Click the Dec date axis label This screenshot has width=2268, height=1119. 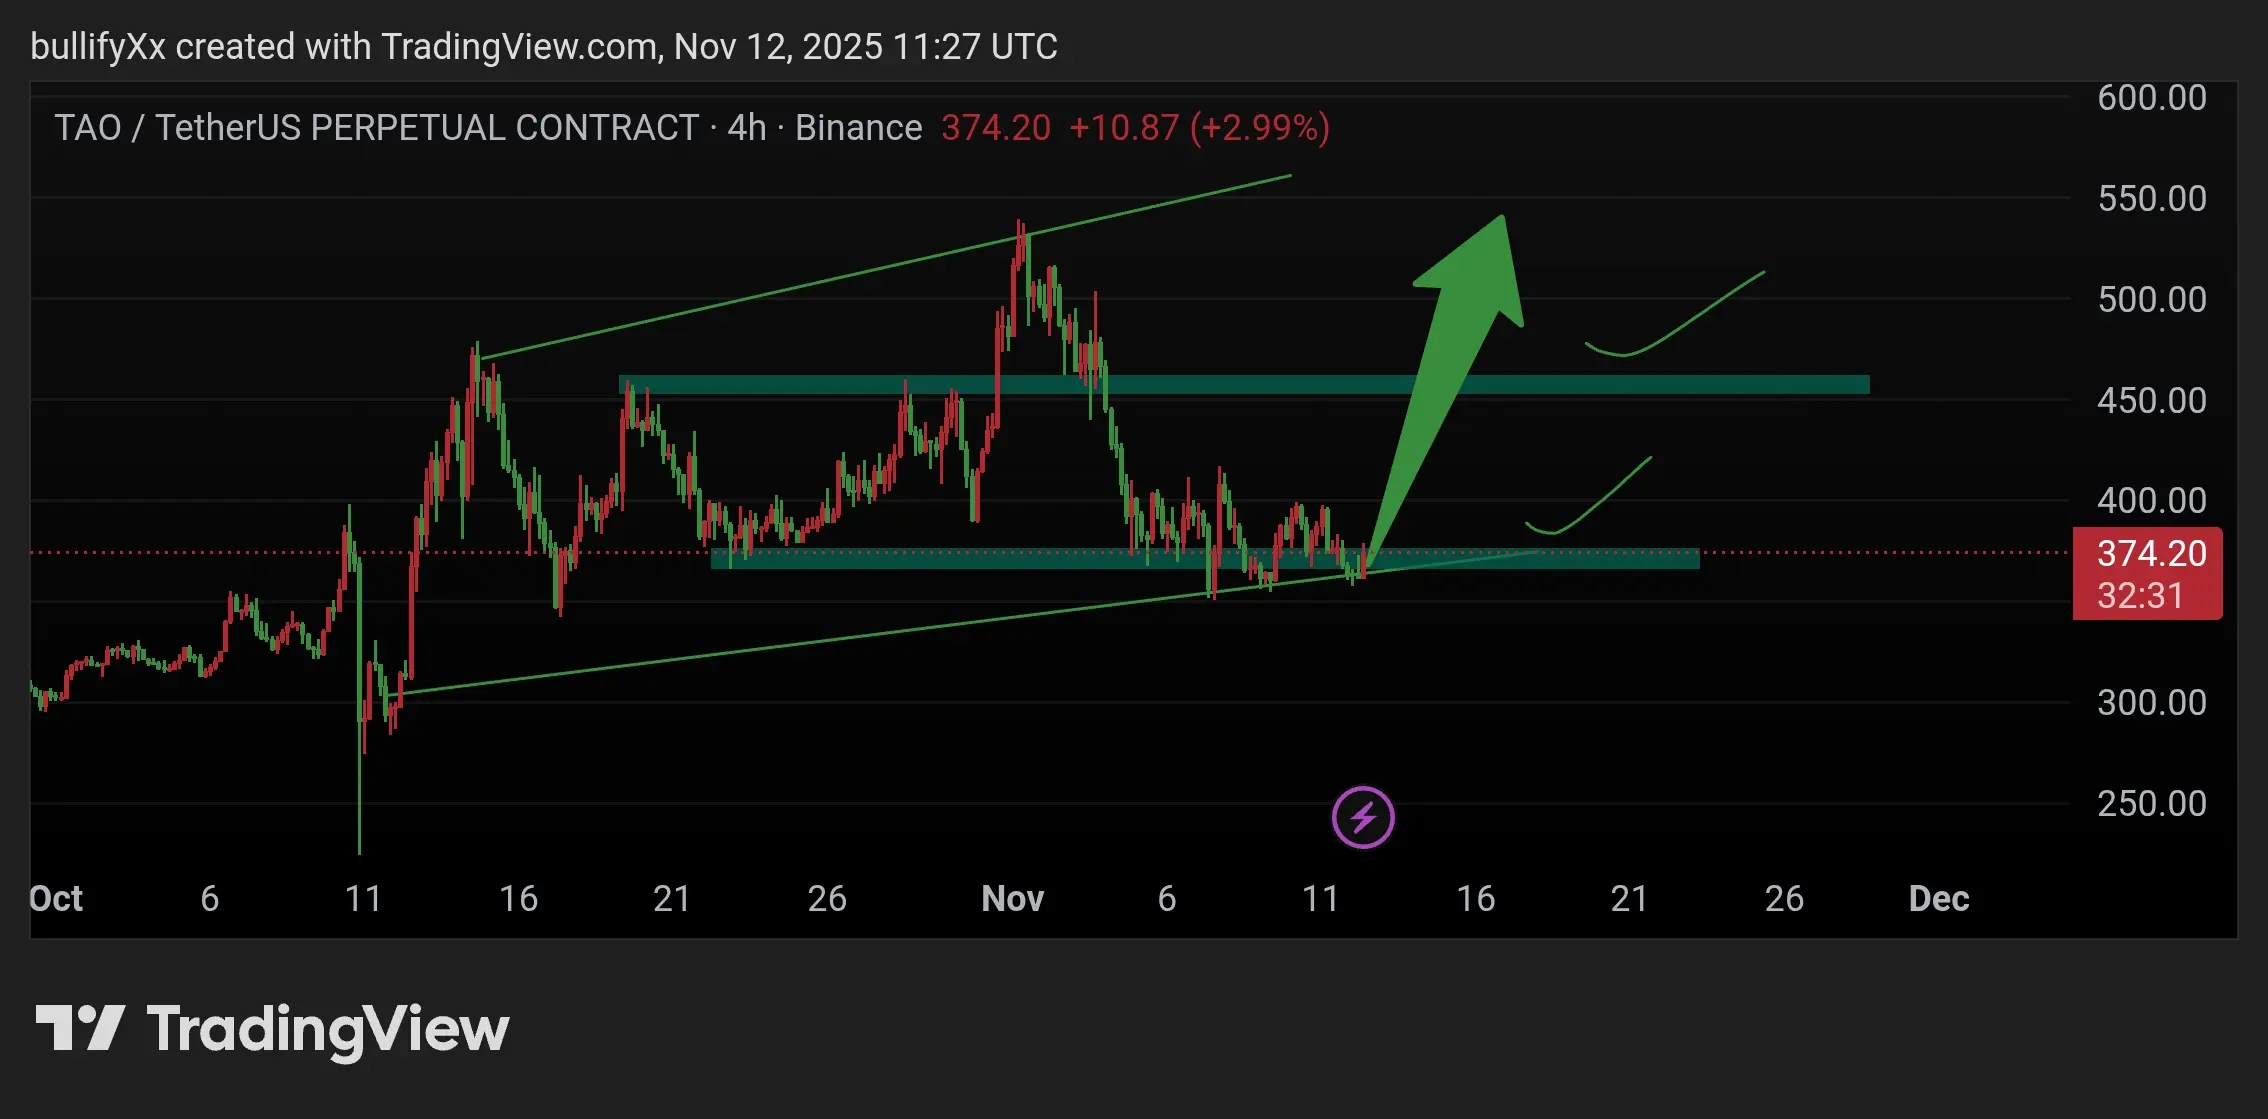1938,899
